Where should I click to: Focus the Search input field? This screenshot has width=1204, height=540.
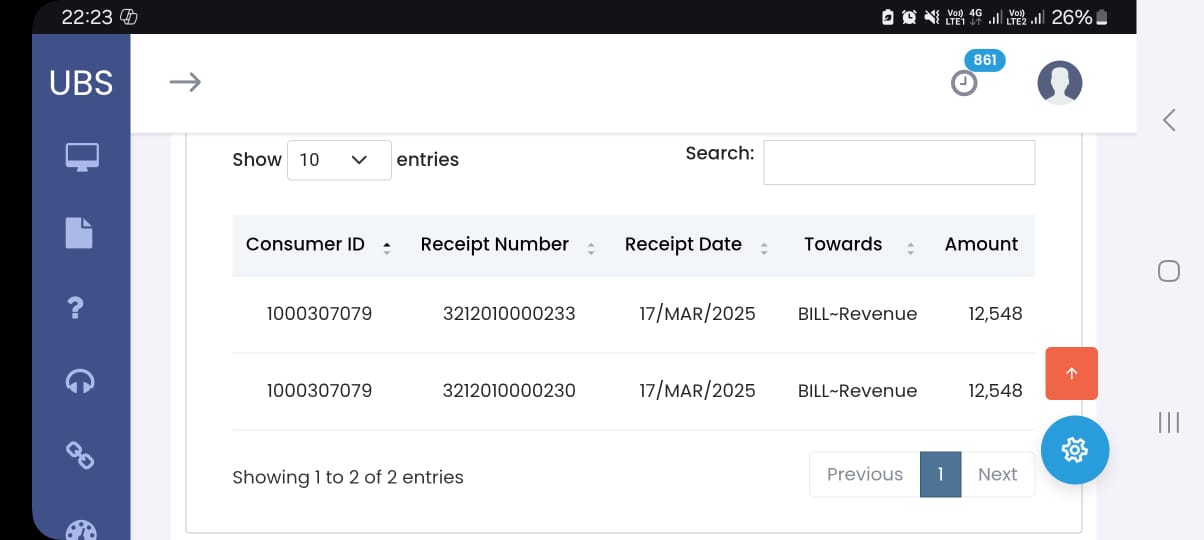(899, 162)
